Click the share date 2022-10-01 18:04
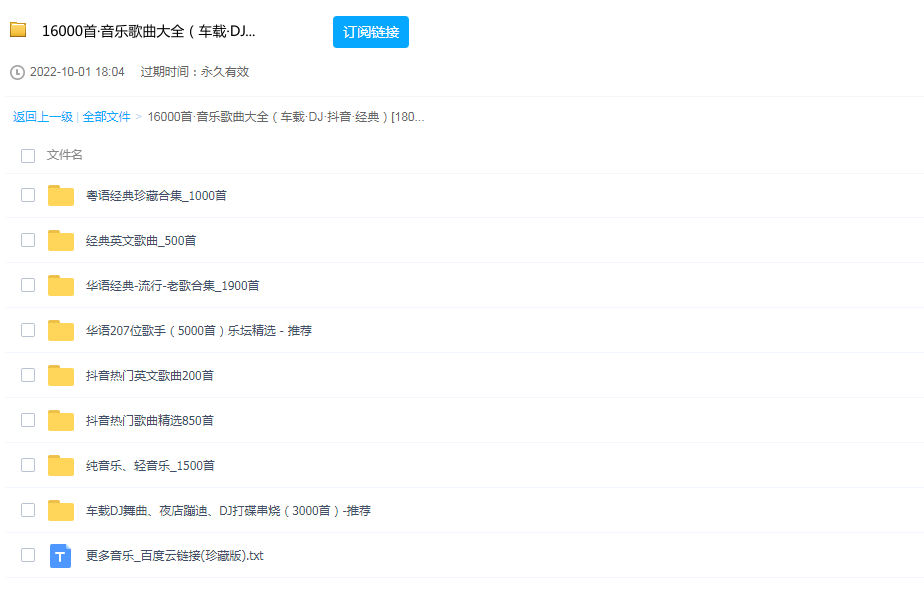 [77, 72]
